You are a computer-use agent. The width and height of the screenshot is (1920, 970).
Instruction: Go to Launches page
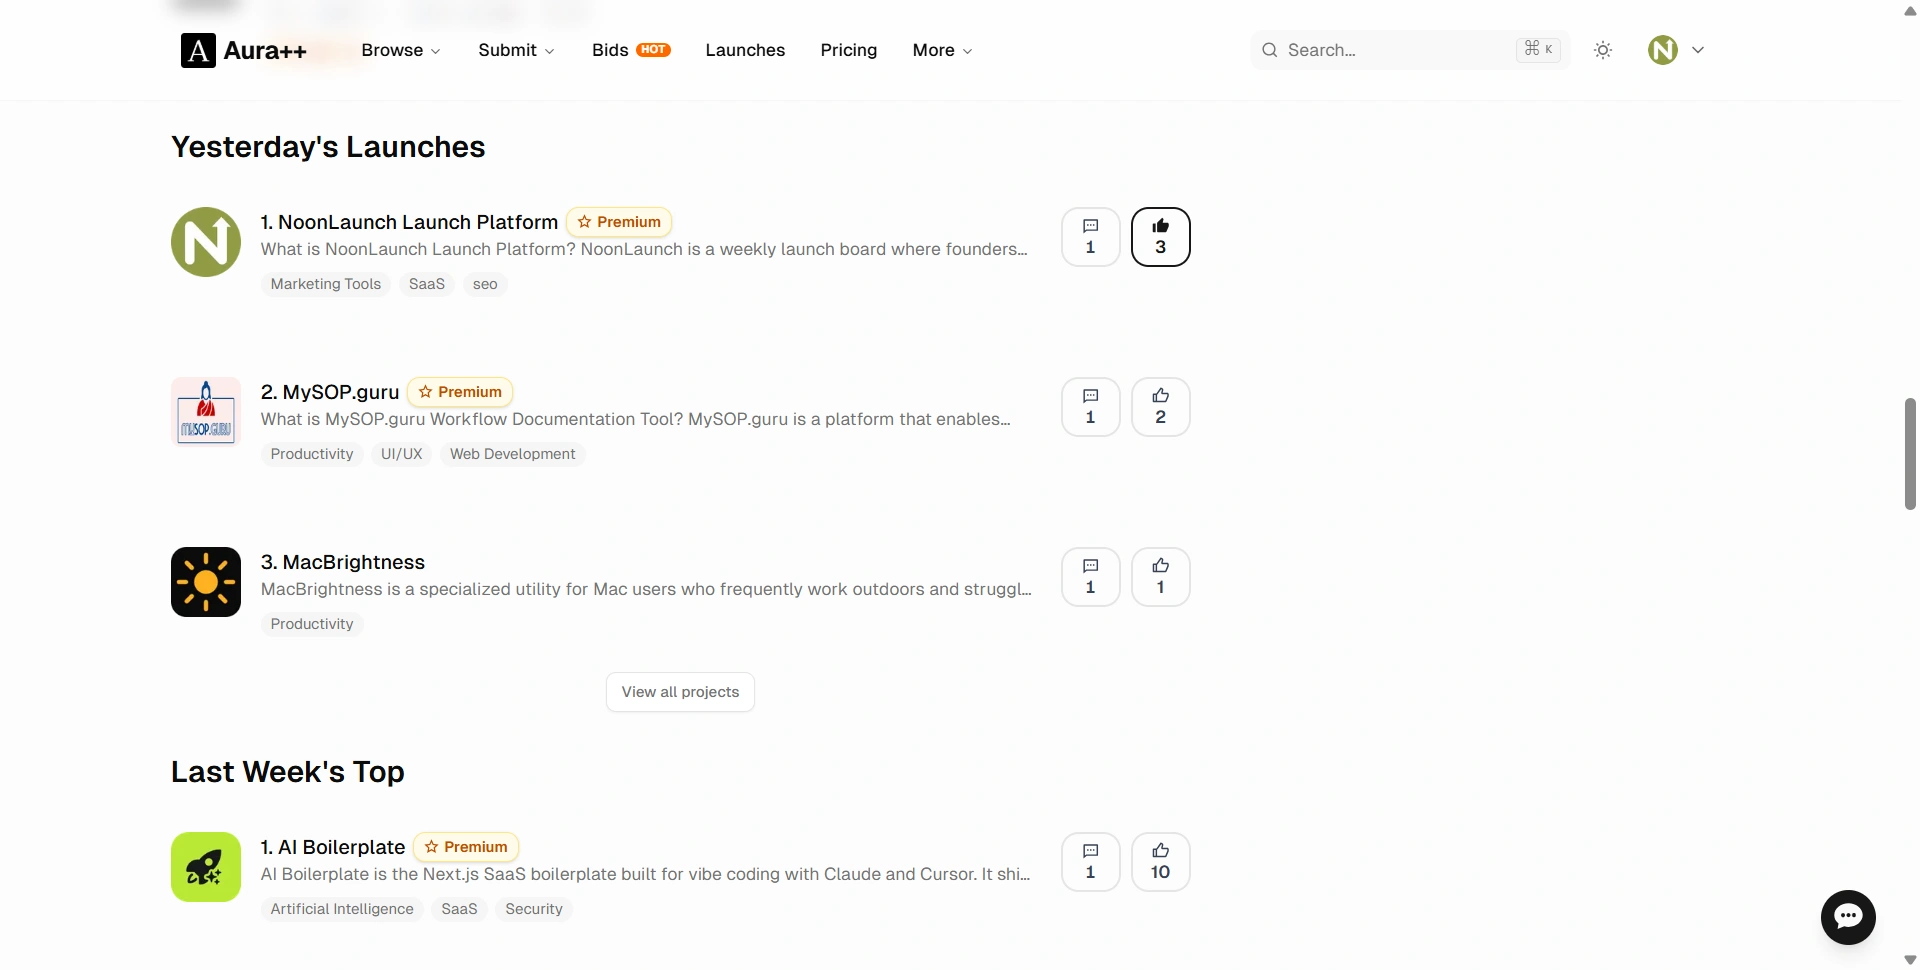[745, 50]
